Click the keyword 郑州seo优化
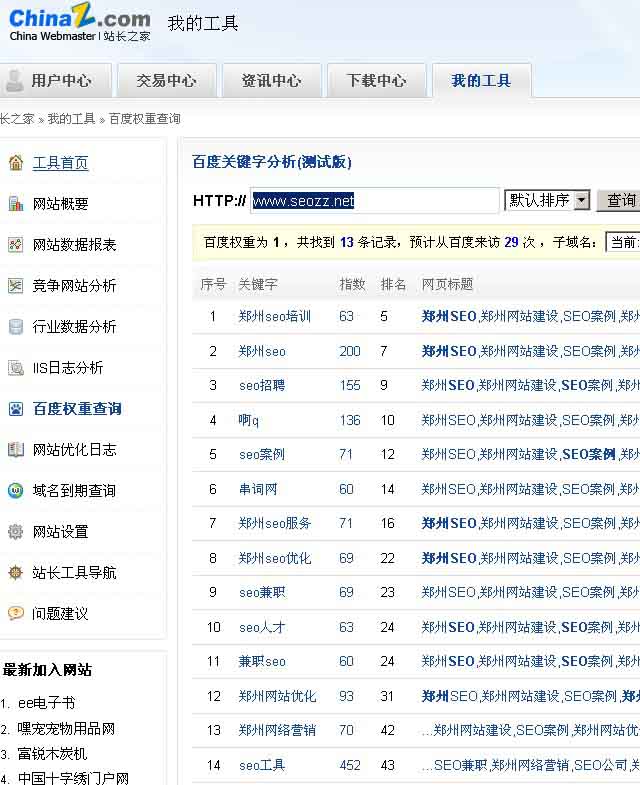 (274, 558)
